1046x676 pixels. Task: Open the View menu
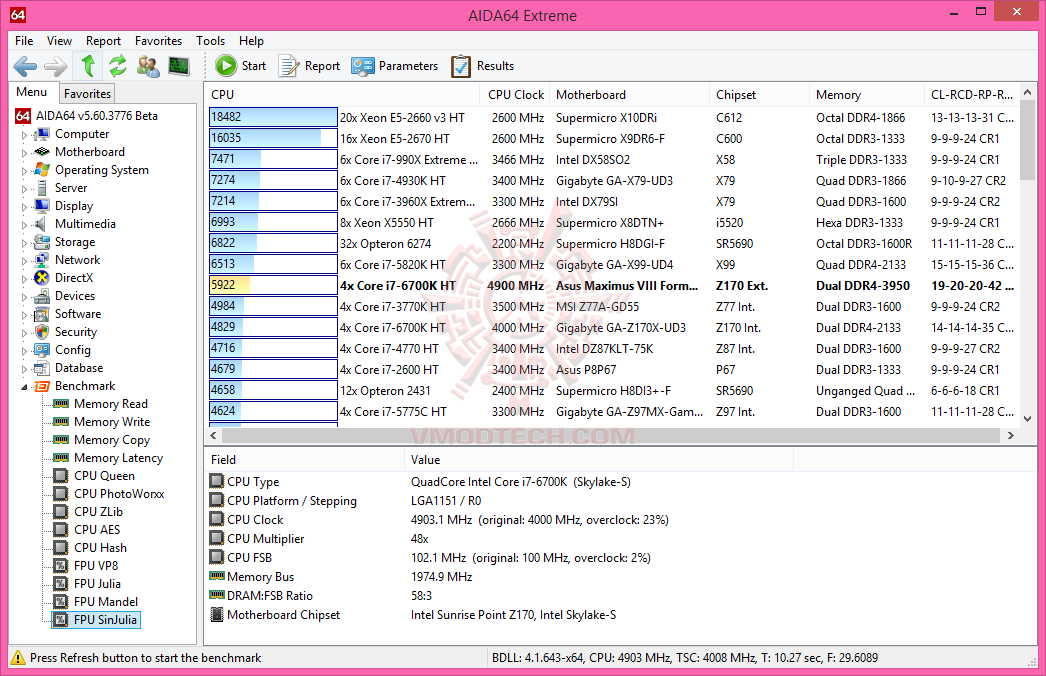pos(59,41)
